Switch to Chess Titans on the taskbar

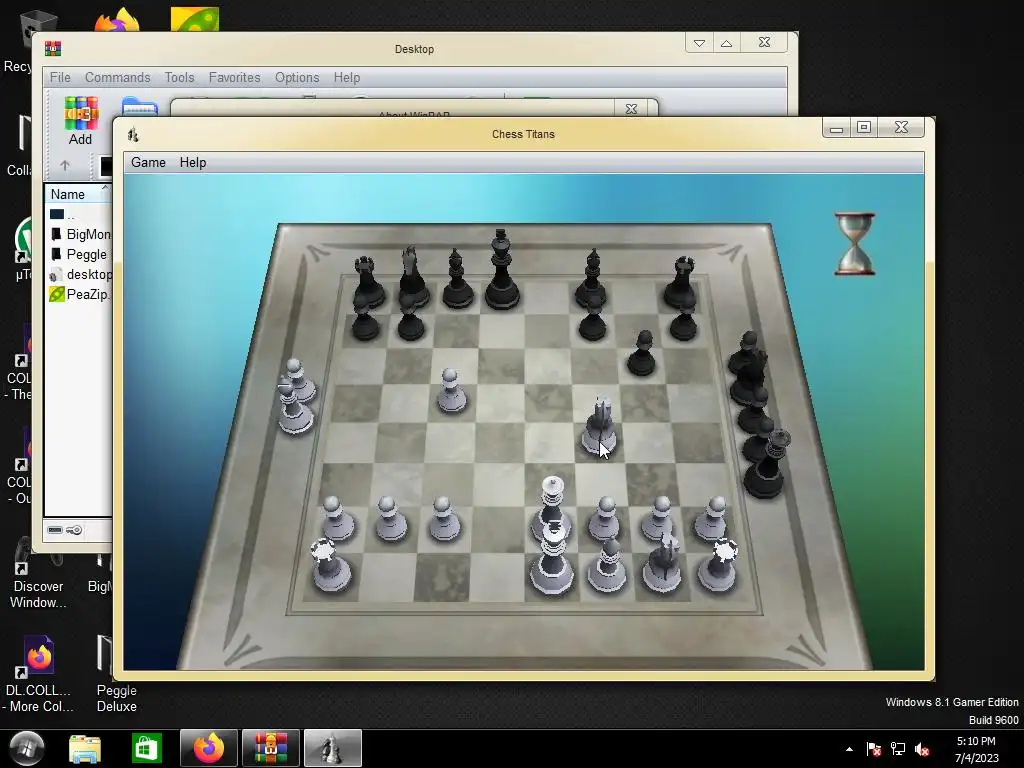click(x=332, y=748)
